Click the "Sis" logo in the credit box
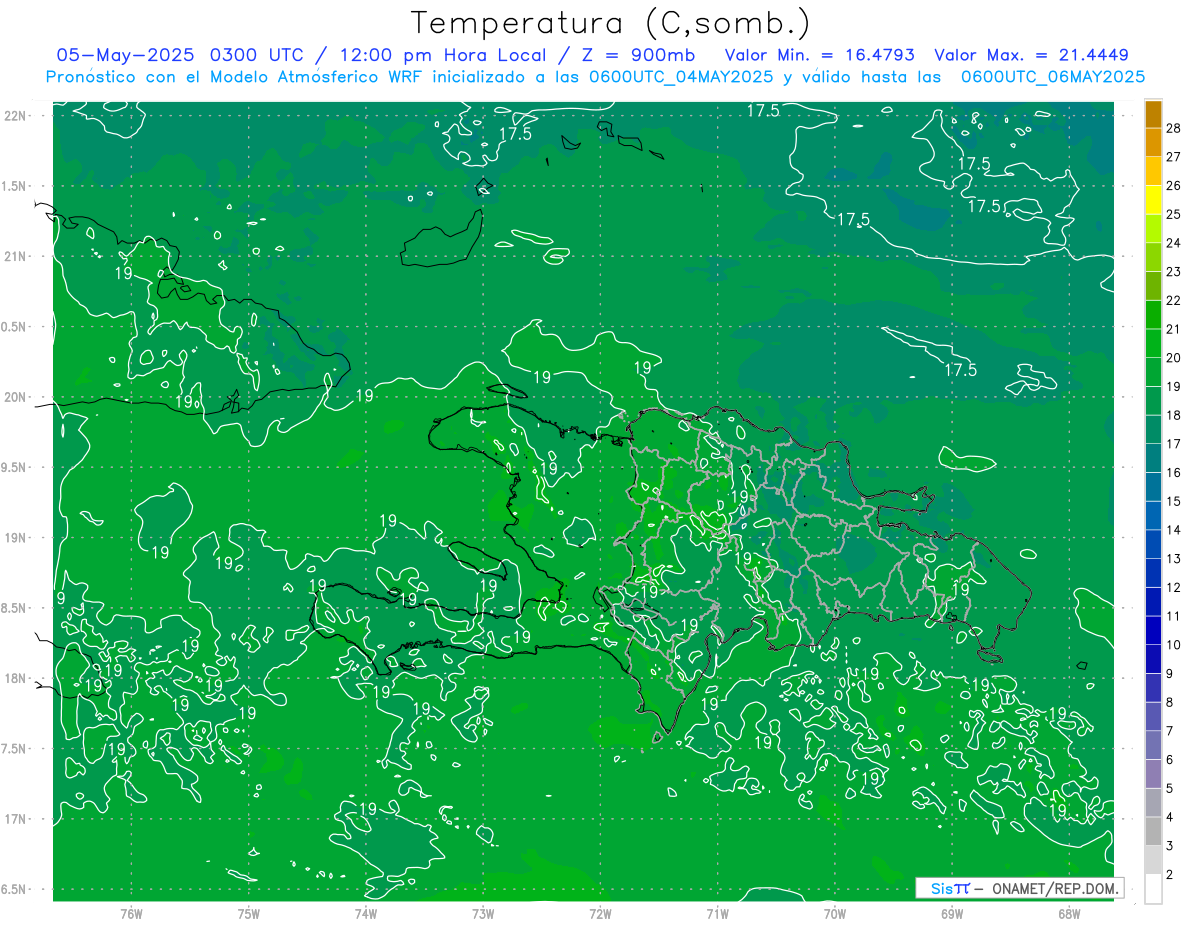Viewport: 1200px width, 927px height. 944,888
